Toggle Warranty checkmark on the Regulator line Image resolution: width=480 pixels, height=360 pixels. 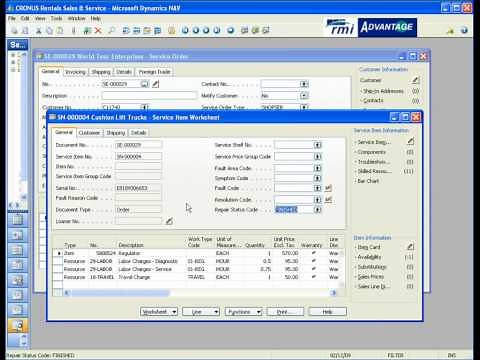click(x=314, y=253)
